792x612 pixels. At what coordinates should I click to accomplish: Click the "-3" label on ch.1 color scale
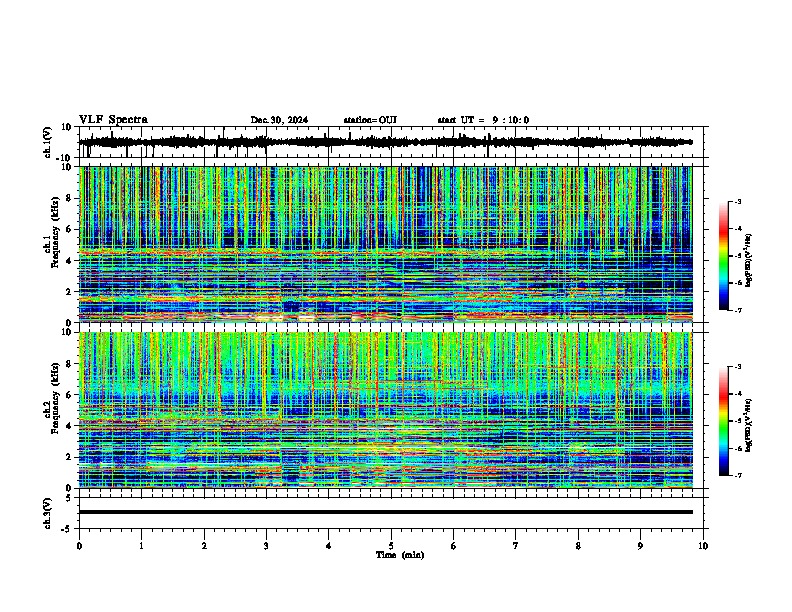(738, 201)
